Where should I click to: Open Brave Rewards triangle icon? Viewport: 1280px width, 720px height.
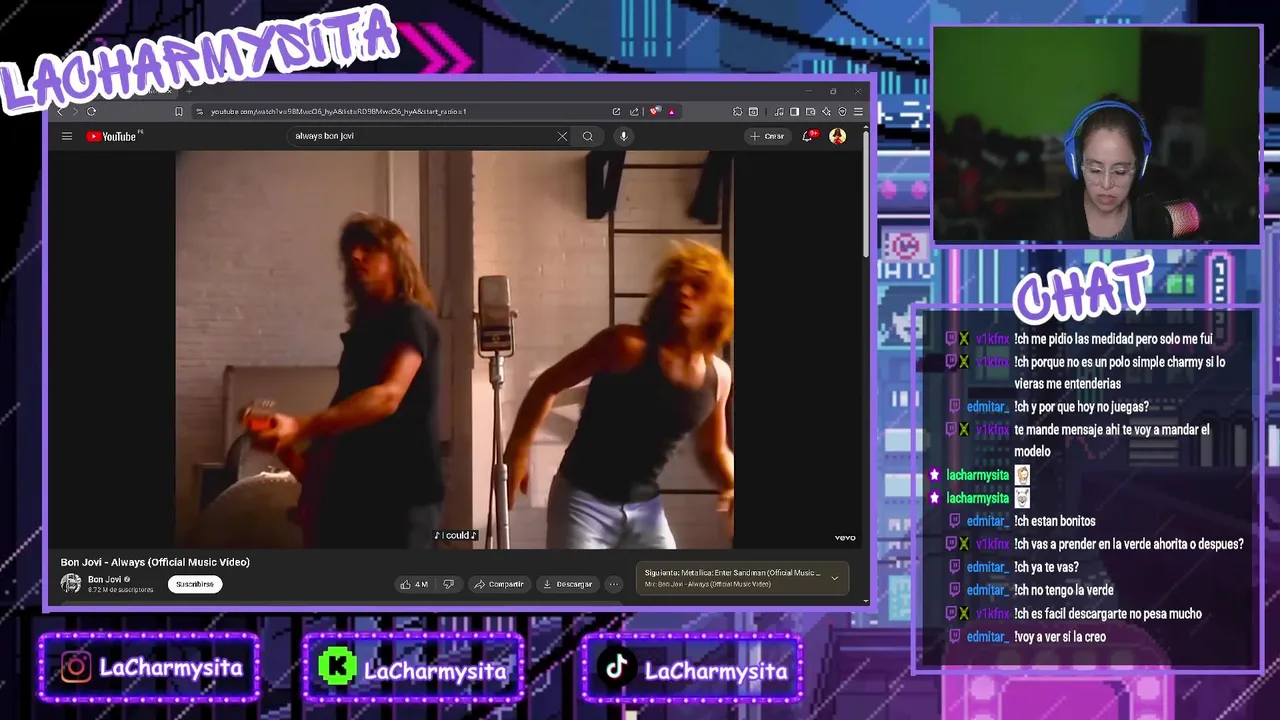671,111
